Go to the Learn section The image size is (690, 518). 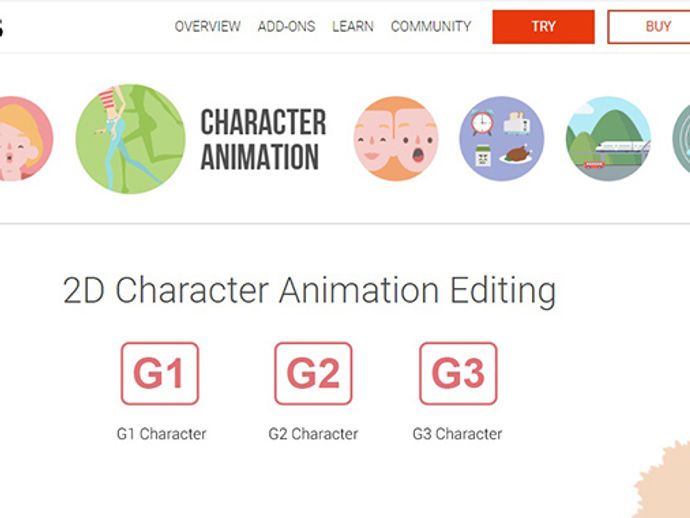tap(352, 26)
